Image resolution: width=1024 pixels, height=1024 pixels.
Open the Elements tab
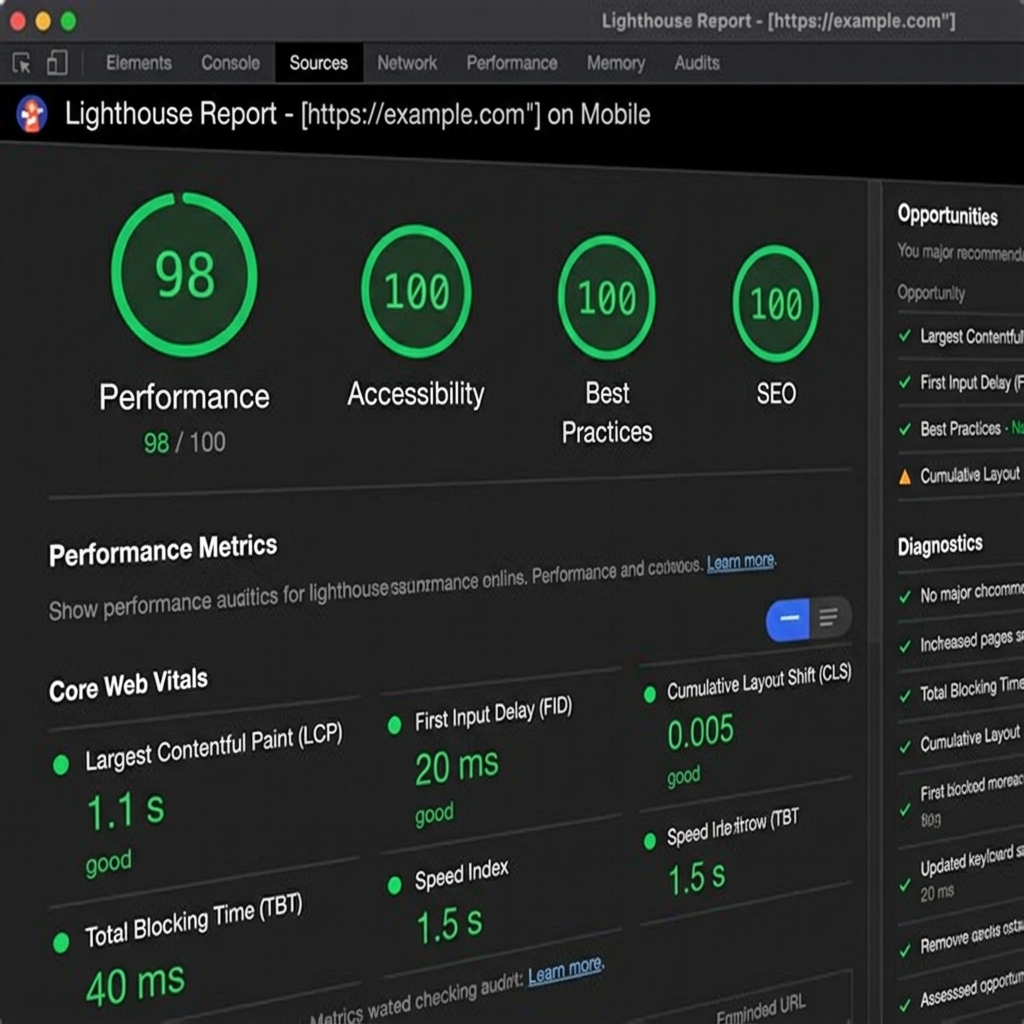tap(139, 63)
